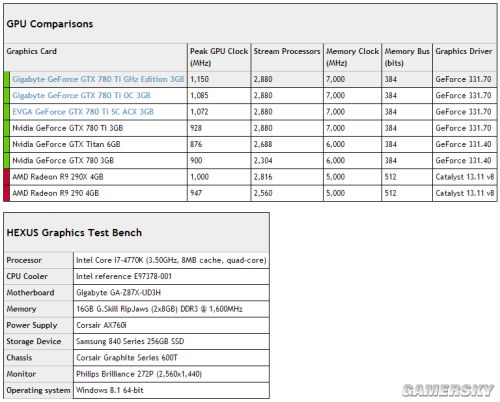The height and width of the screenshot is (402, 500).
Task: Open EVGA GeForce GTX 780 Ti SC ACX link
Action: (x=83, y=112)
